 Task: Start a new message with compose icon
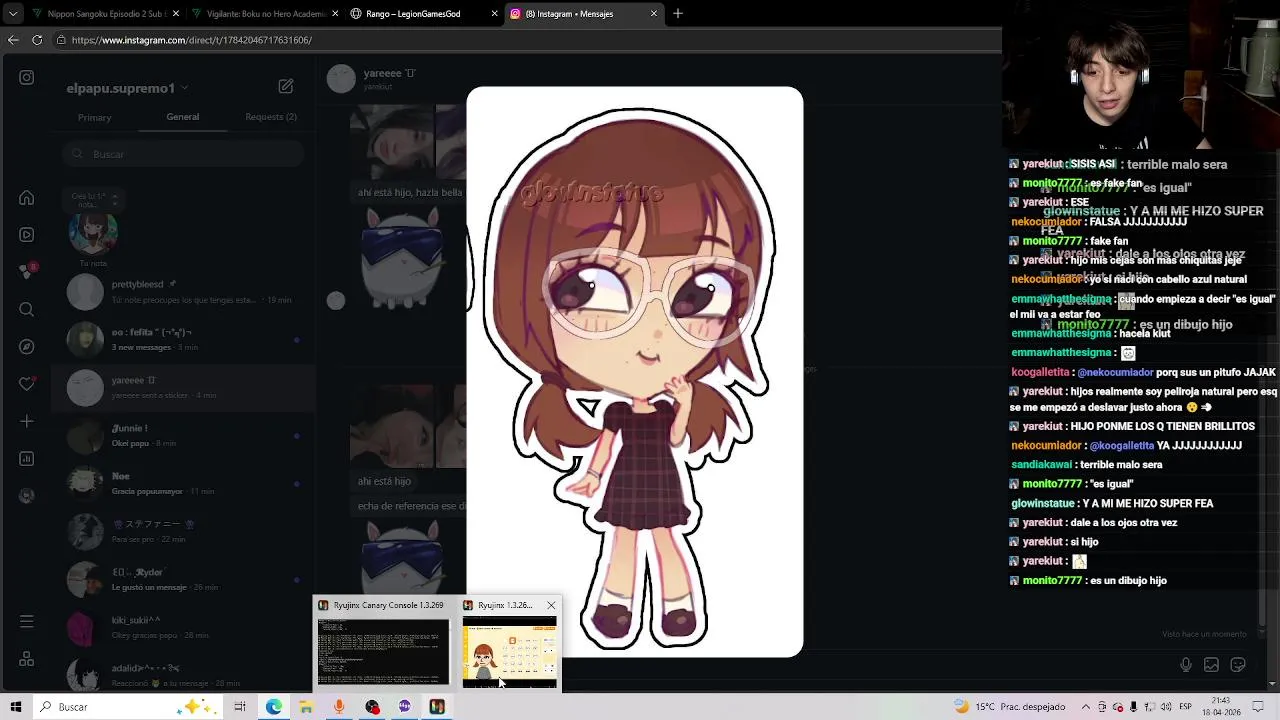coord(286,87)
